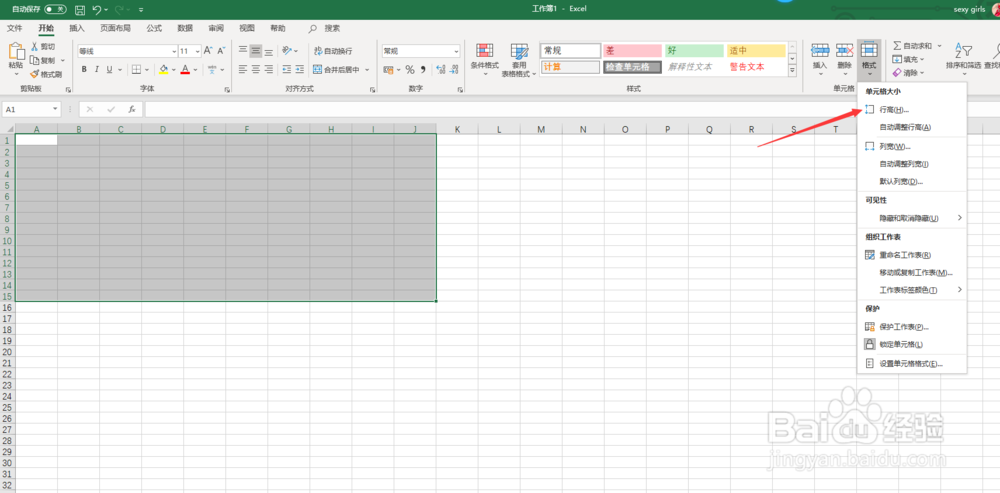Viewport: 1000px width, 493px height.
Task: Click the align text left icon
Action: coord(243,70)
